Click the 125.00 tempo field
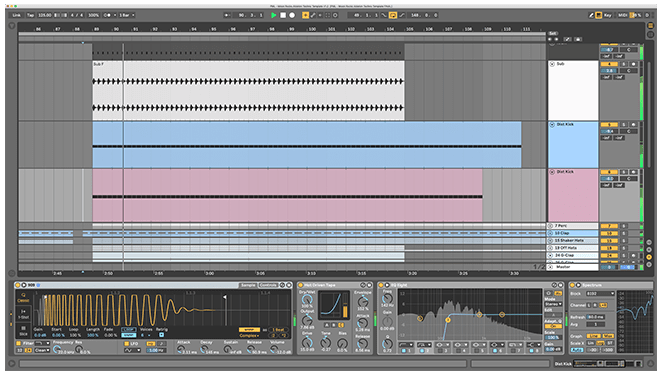Viewport: 672px width, 378px height. pos(45,15)
